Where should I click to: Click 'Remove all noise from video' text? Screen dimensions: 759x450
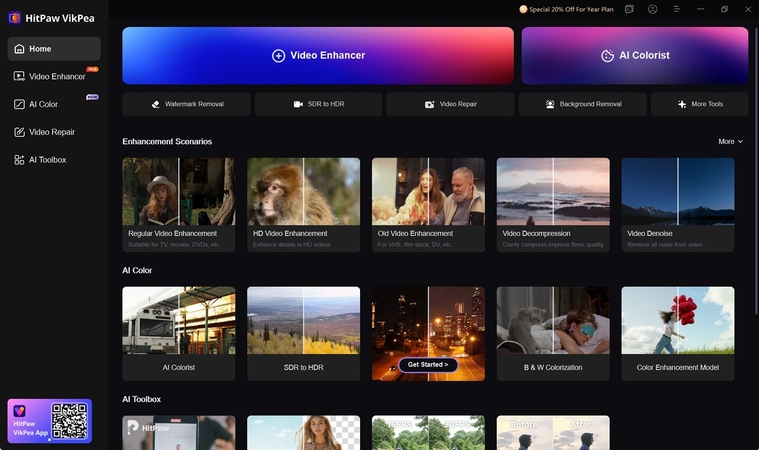pyautogui.click(x=665, y=245)
